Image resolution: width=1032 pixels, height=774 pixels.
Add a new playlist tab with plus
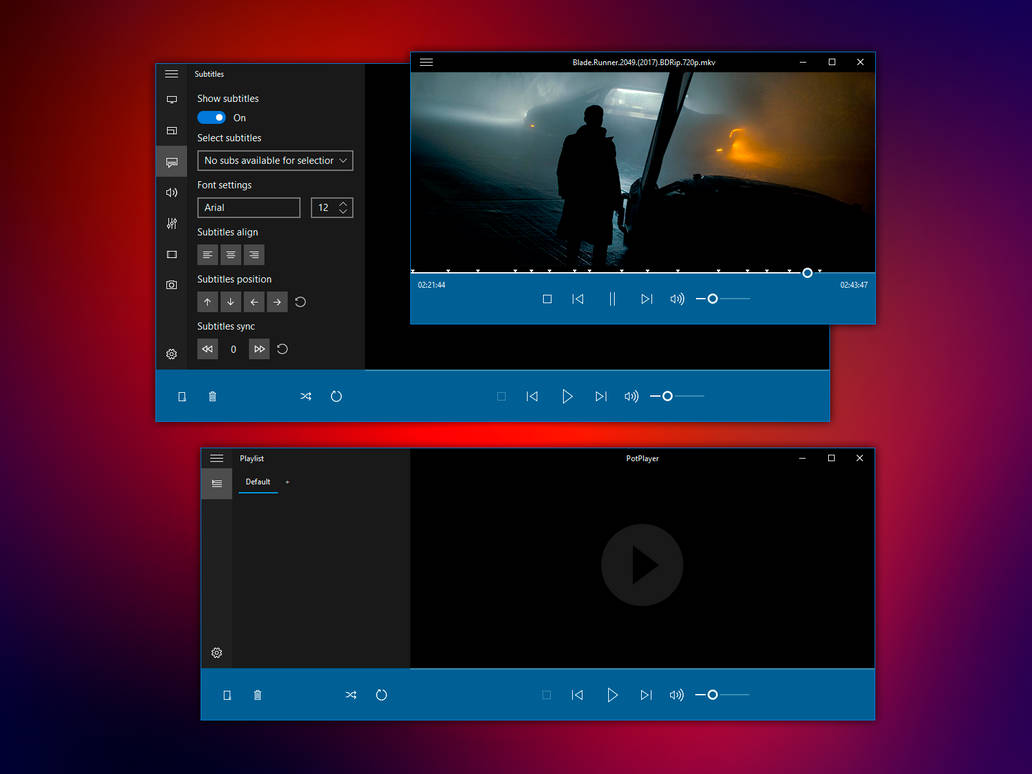(287, 482)
